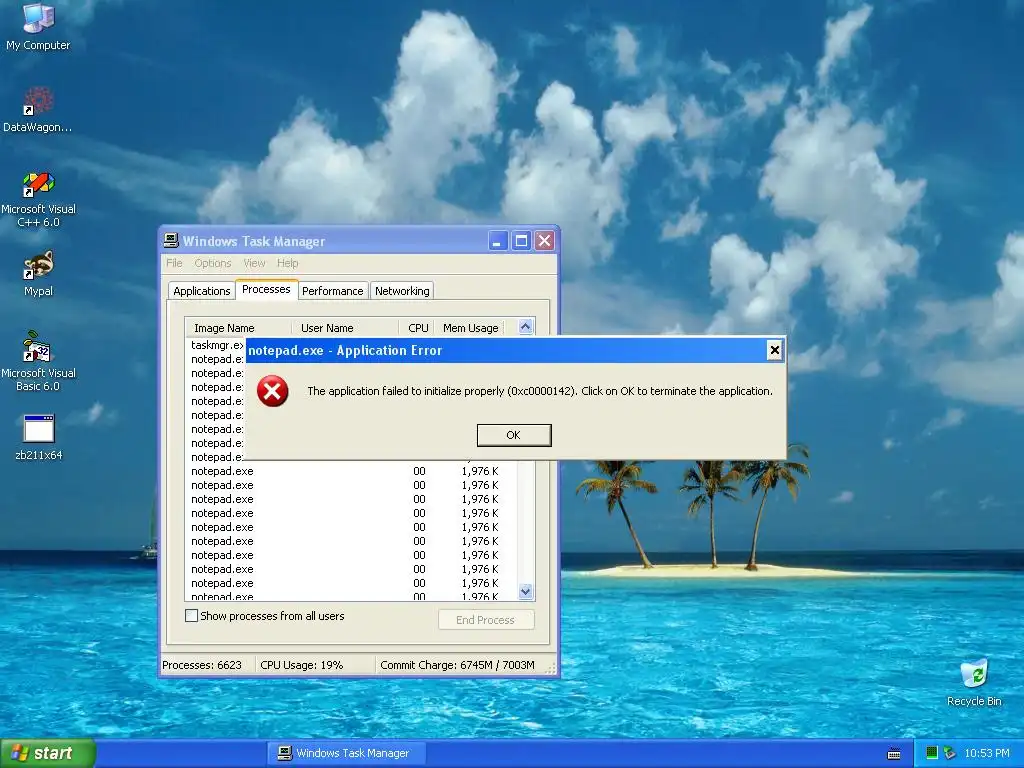Click Commit Charge status bar entry
1024x768 pixels.
point(457,665)
